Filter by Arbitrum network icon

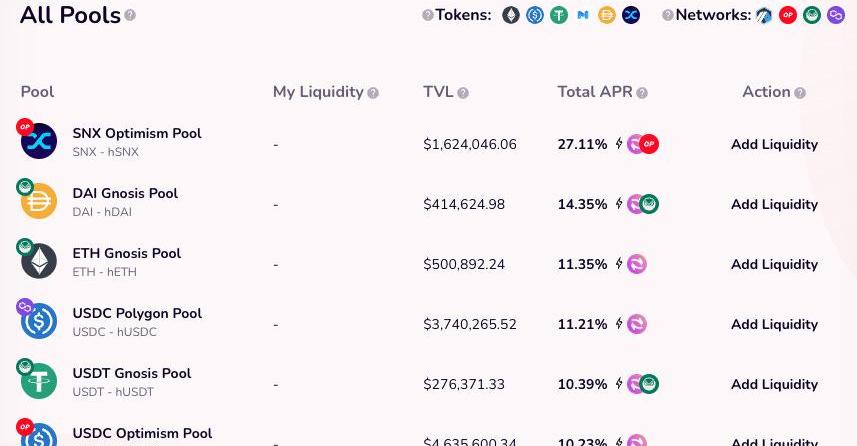[x=764, y=16]
